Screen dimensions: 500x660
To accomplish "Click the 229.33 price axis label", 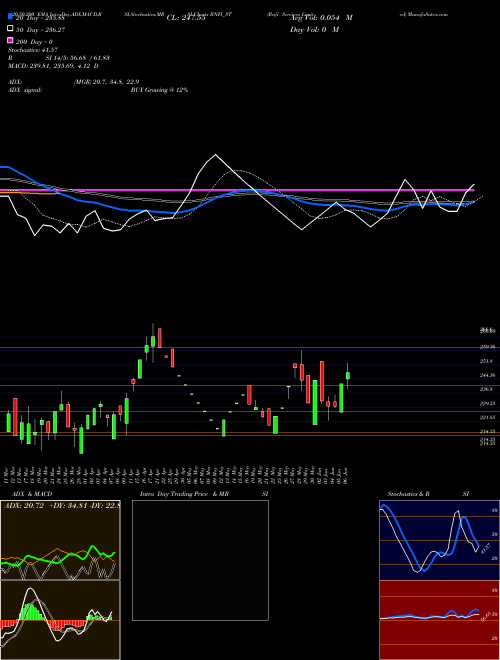I will (x=487, y=403).
